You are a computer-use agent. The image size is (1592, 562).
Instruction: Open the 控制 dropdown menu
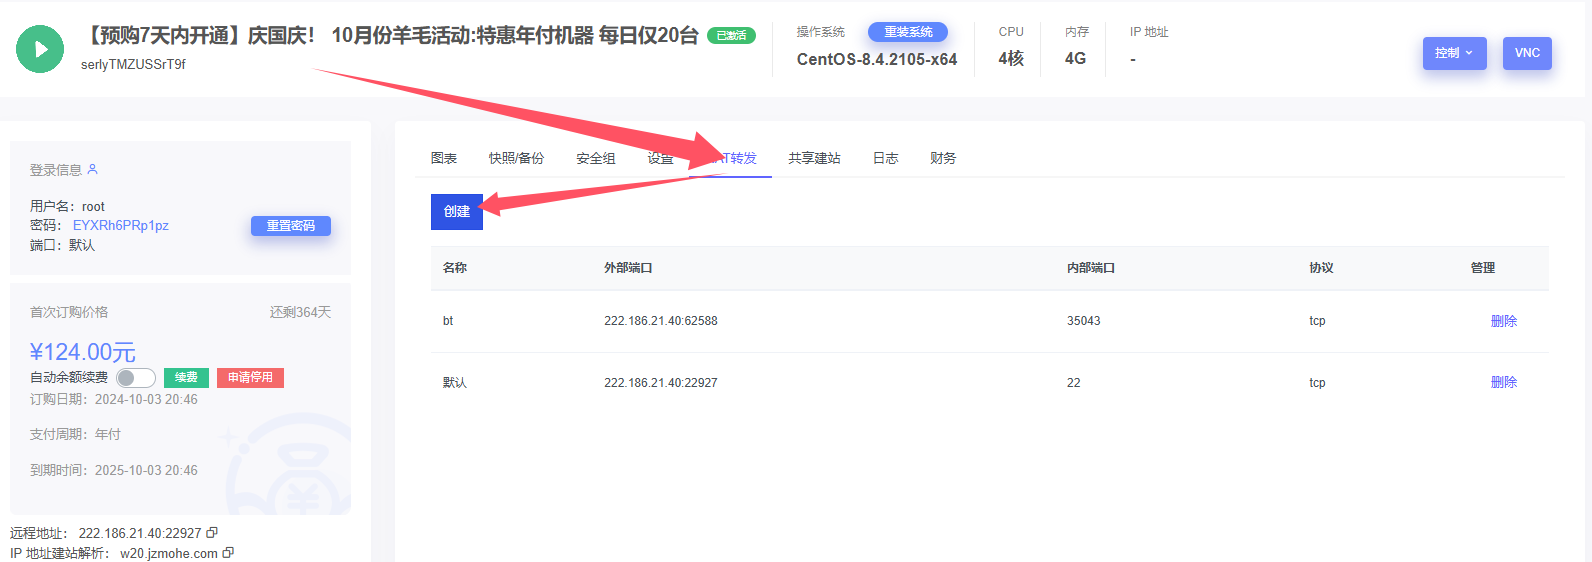[x=1454, y=53]
